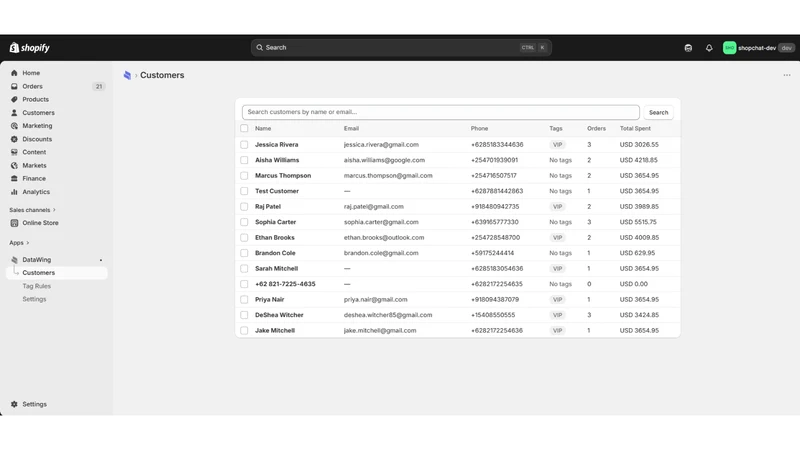Check the Jessica Rivera row checkbox
800x450 pixels.
coord(244,145)
